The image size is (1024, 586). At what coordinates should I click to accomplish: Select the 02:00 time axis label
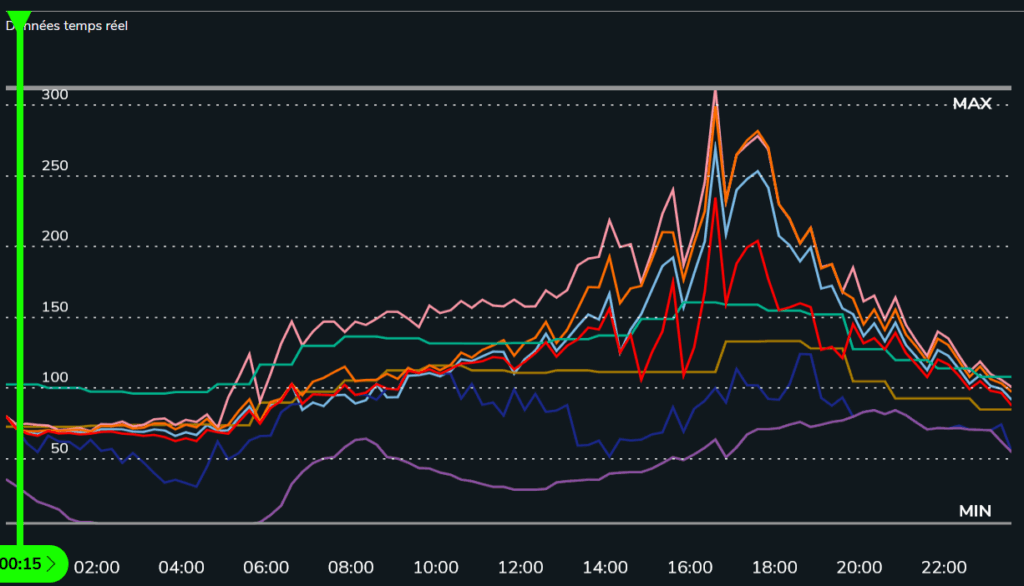coord(97,566)
